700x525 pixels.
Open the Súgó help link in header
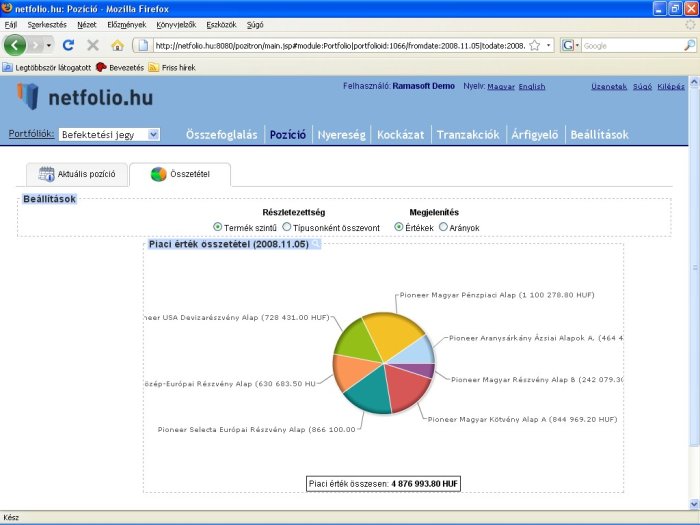(x=642, y=87)
